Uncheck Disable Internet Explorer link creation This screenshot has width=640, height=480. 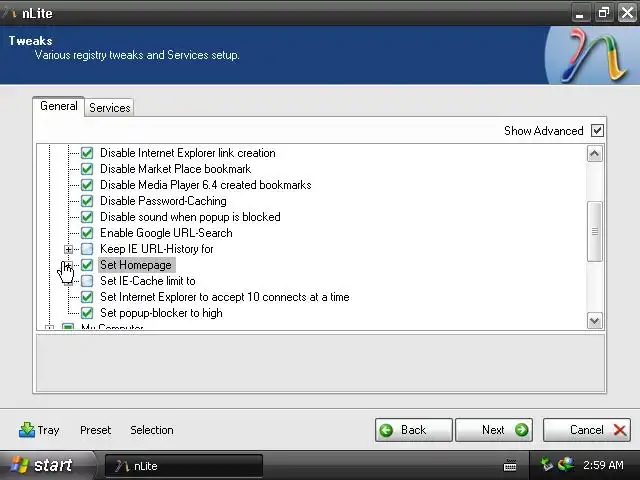(87, 153)
